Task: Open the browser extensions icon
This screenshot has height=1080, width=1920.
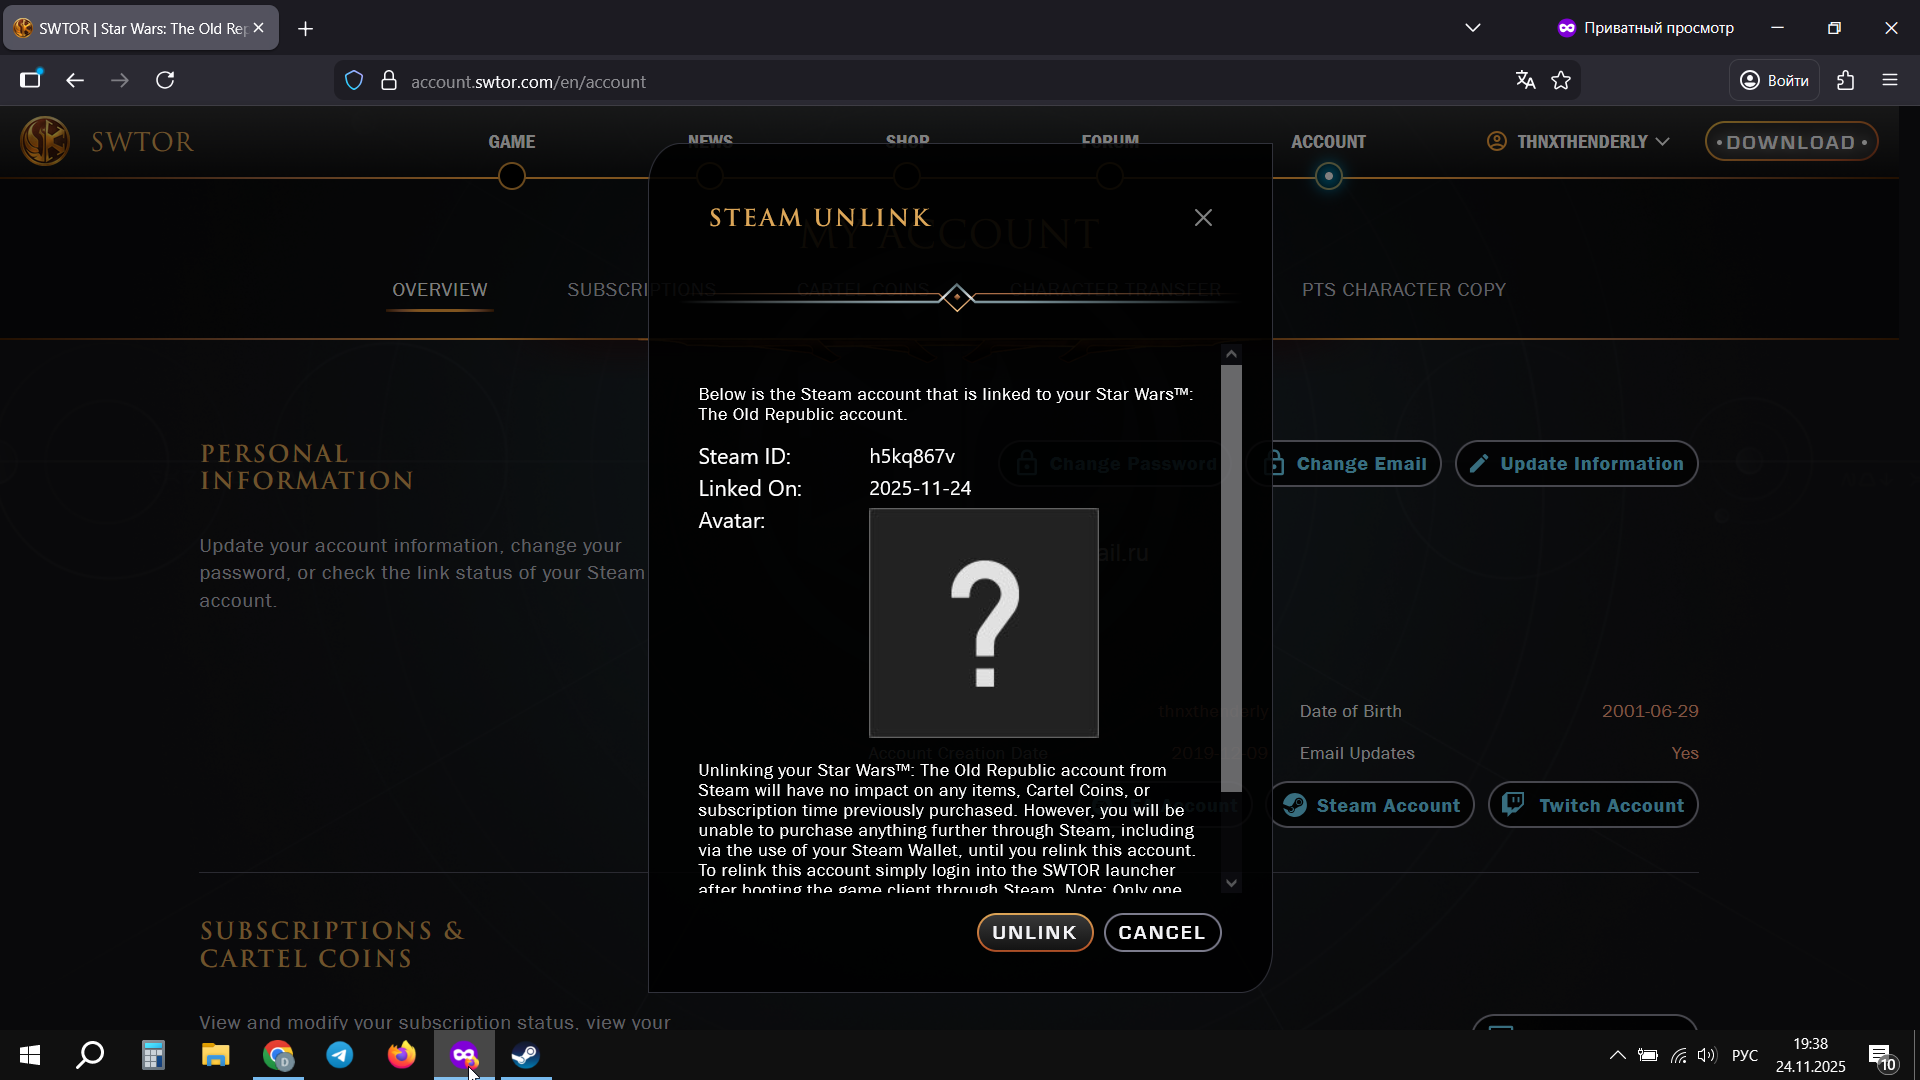Action: tap(1846, 81)
